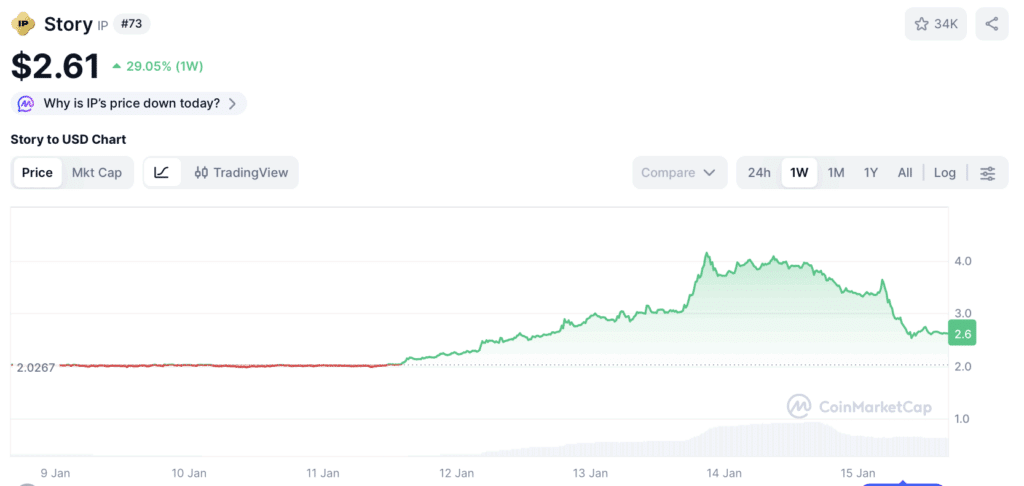Open the share icon button

click(991, 24)
